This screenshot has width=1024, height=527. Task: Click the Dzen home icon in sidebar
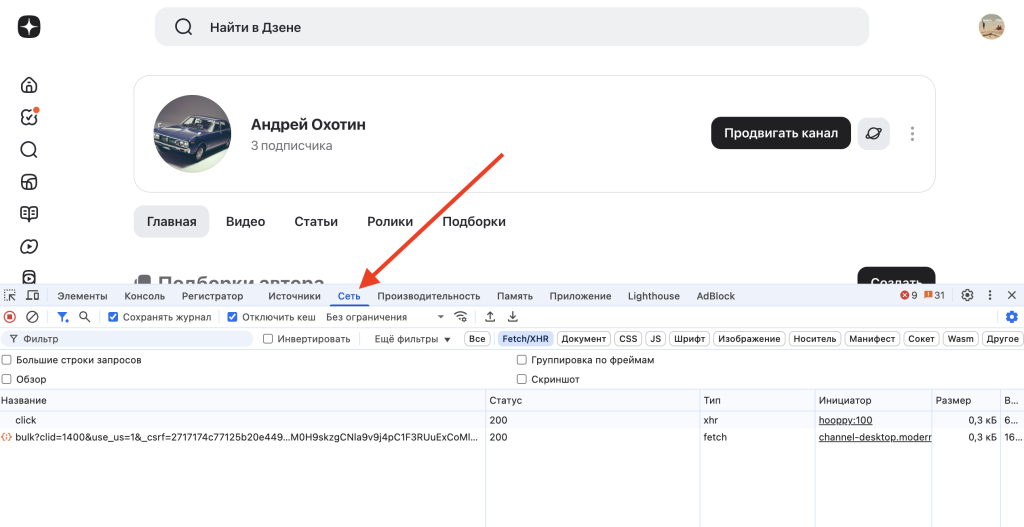[x=29, y=86]
